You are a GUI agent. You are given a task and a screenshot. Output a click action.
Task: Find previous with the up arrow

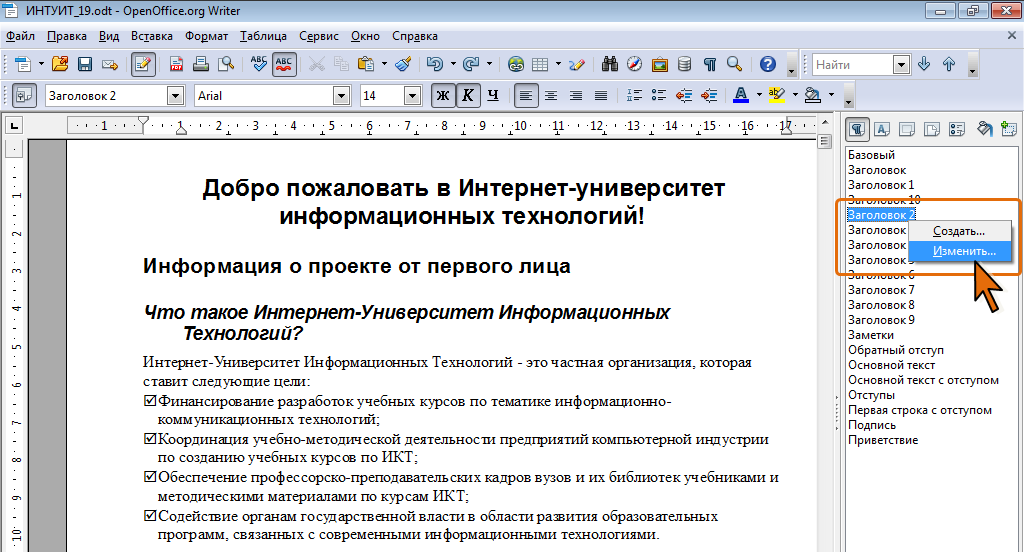(x=949, y=64)
